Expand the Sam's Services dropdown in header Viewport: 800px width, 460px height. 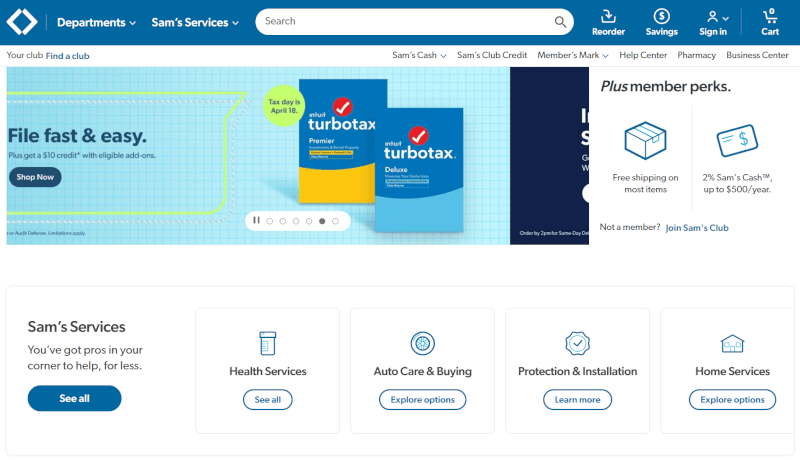point(195,22)
